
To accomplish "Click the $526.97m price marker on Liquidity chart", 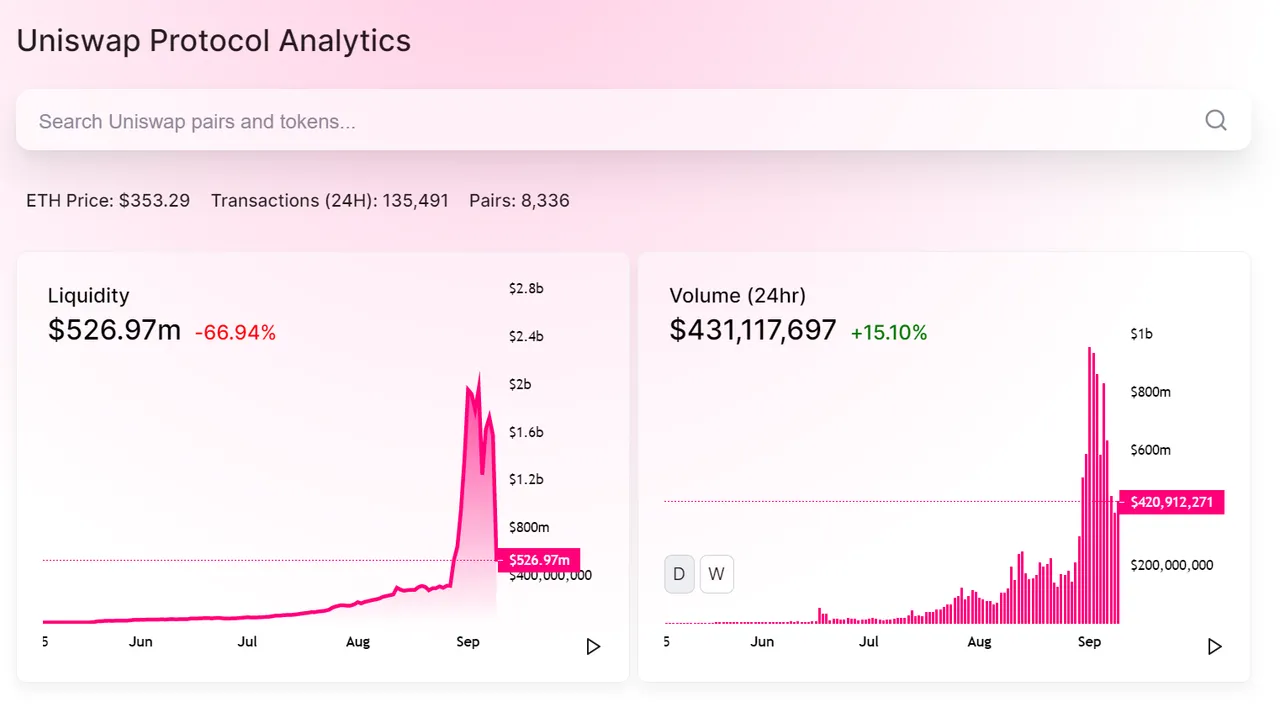I will 539,560.
